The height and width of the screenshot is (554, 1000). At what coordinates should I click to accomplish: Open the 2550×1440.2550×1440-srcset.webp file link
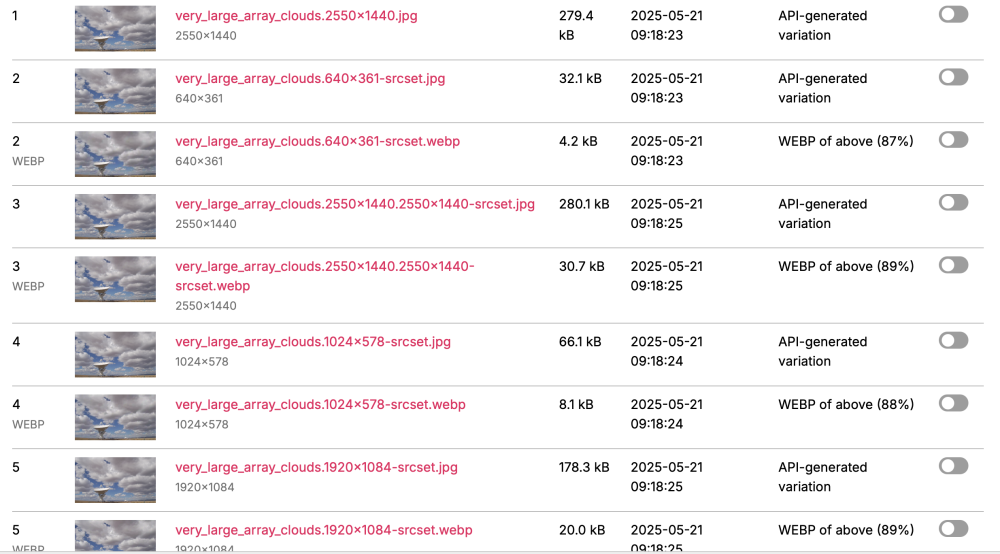pos(324,276)
